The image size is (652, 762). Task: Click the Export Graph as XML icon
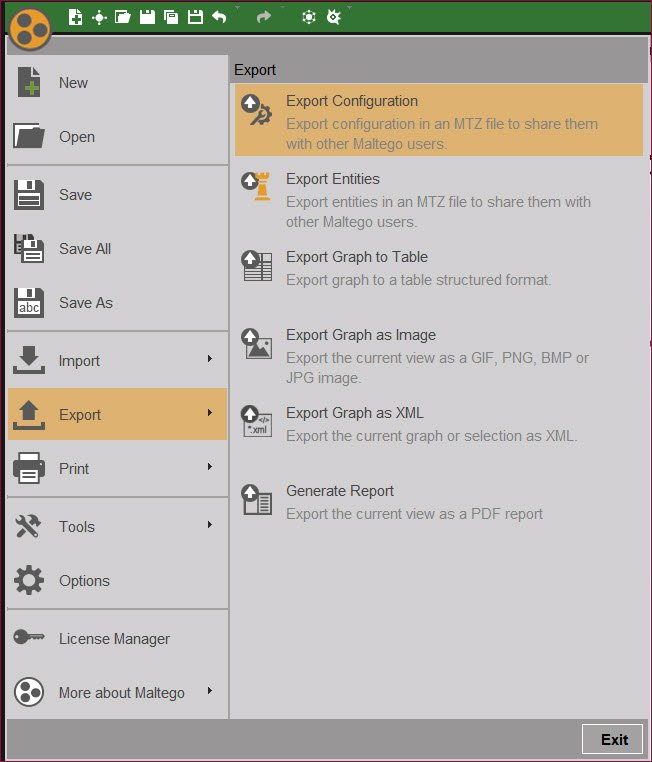pyautogui.click(x=257, y=421)
